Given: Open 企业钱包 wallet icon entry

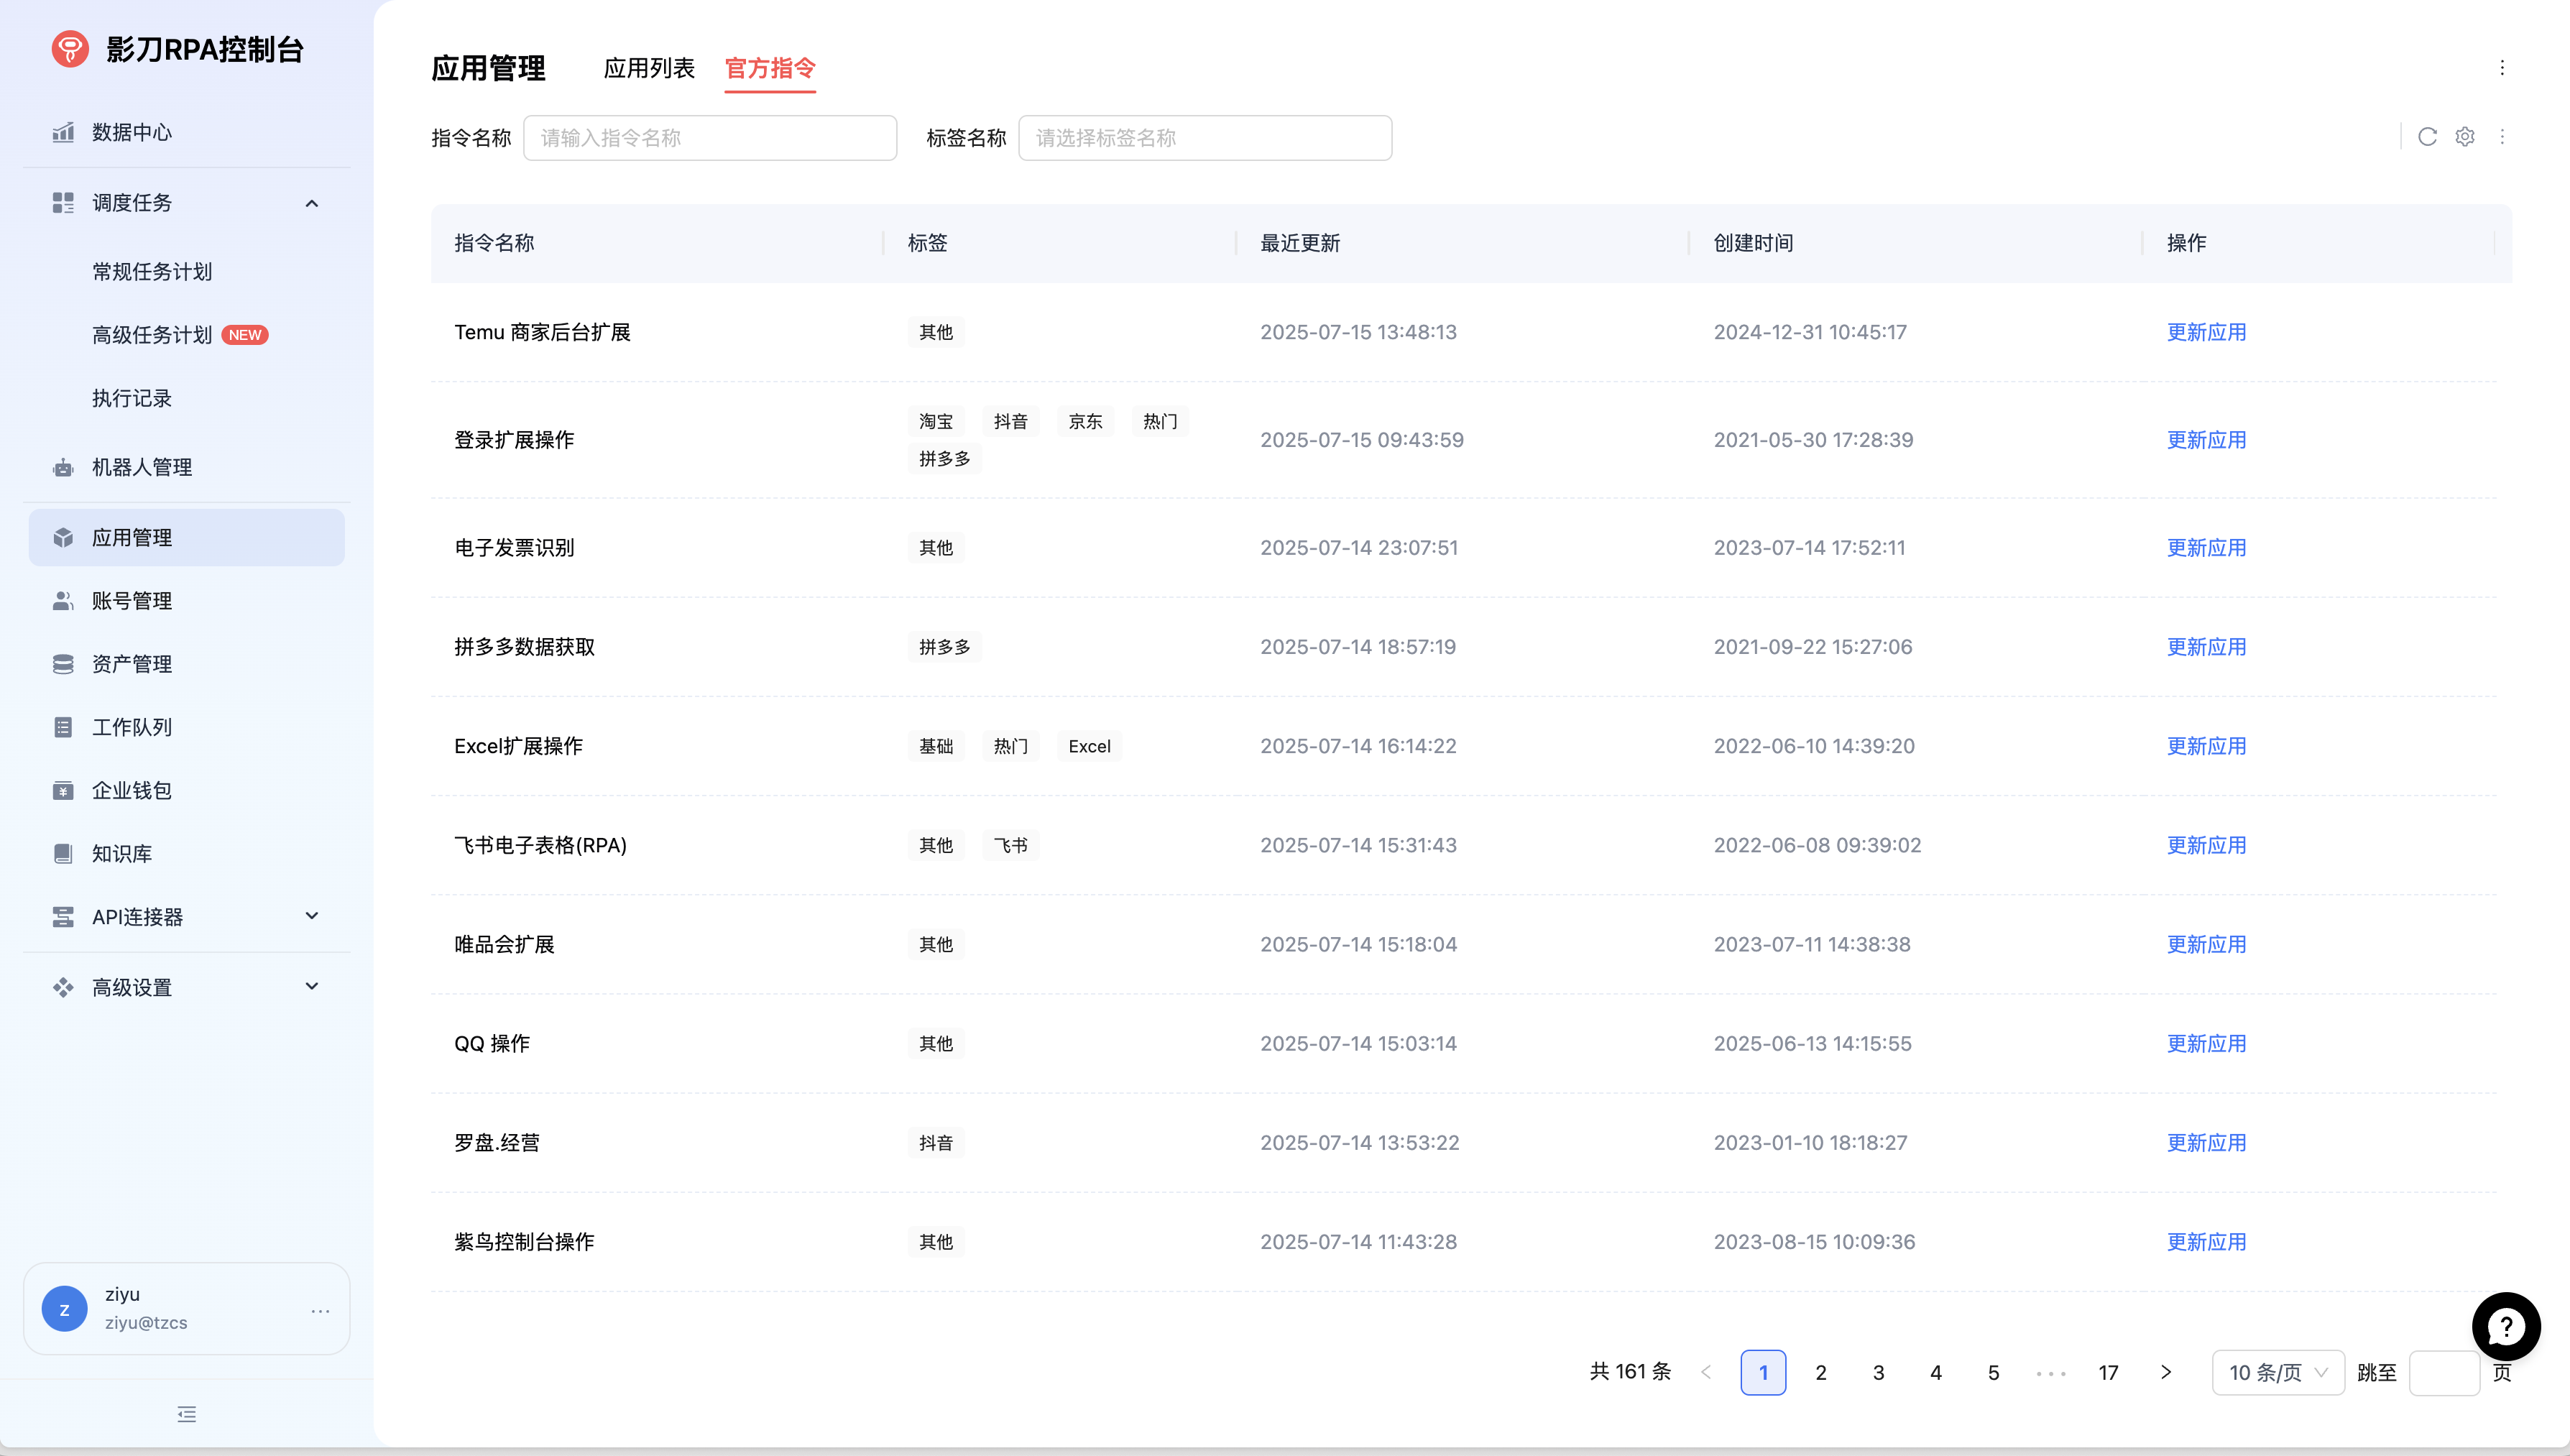Looking at the screenshot, I should point(64,790).
